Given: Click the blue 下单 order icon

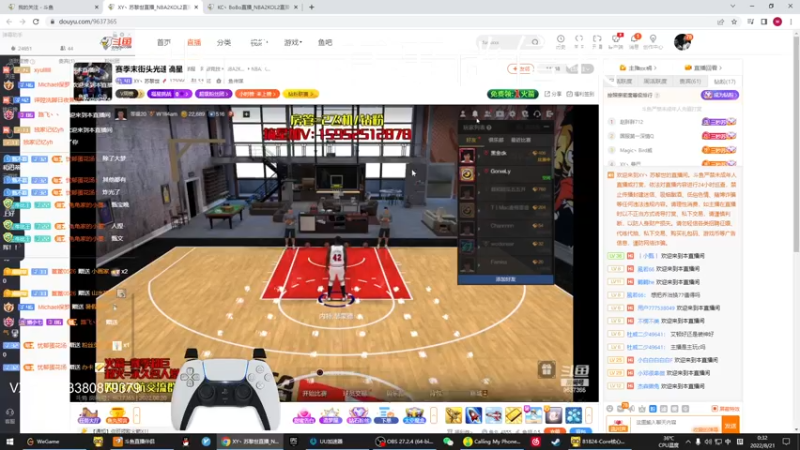Looking at the screenshot, I should click(x=386, y=415).
